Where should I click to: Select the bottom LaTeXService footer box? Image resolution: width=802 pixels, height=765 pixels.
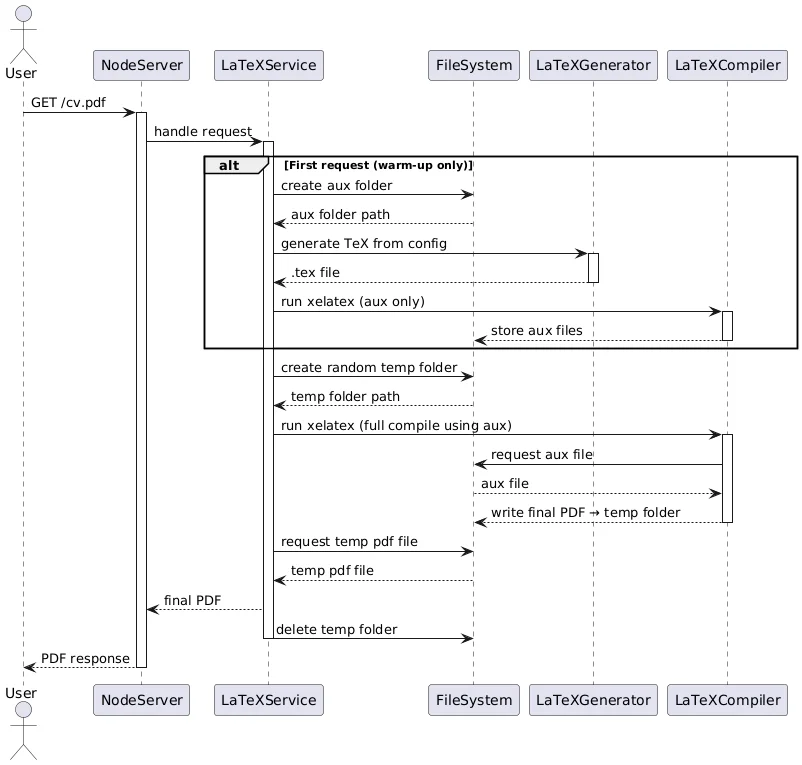coord(267,700)
